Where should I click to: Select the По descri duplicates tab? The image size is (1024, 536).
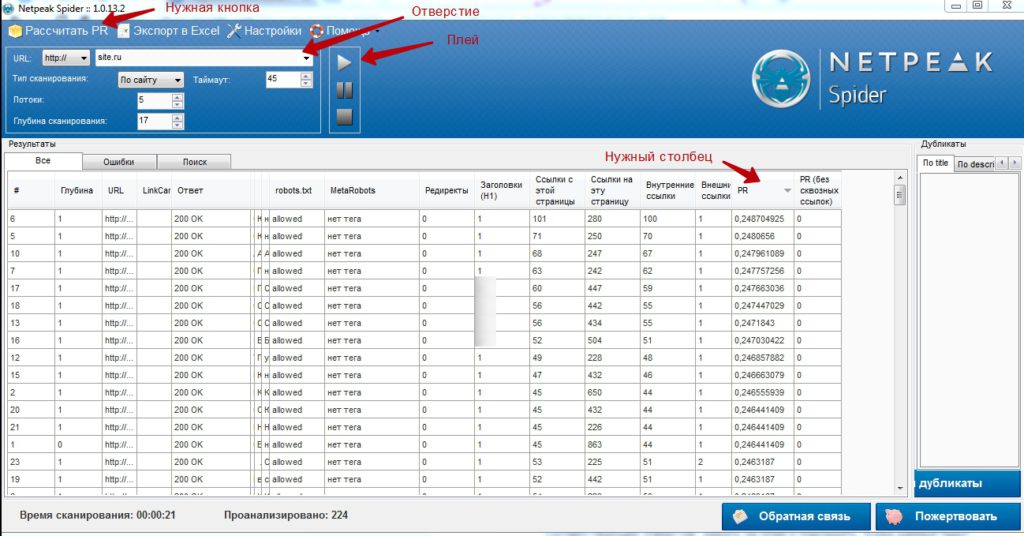(975, 165)
